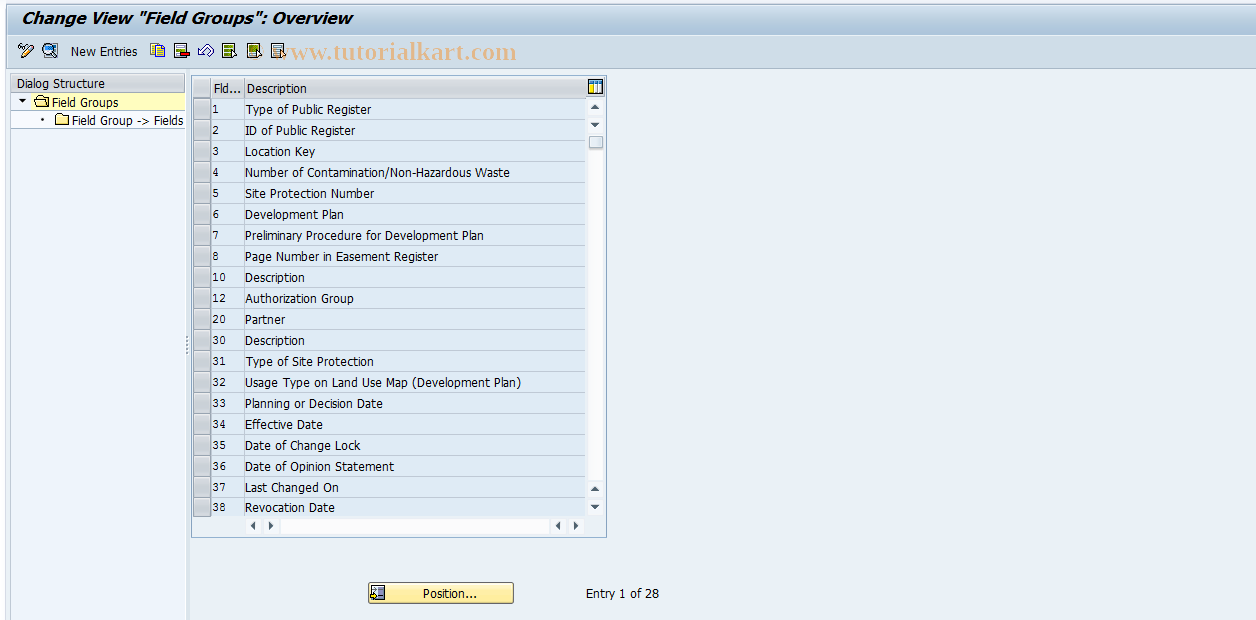Image resolution: width=1256 pixels, height=620 pixels.
Task: Click the Select All toolbar icon
Action: pyautogui.click(x=230, y=51)
